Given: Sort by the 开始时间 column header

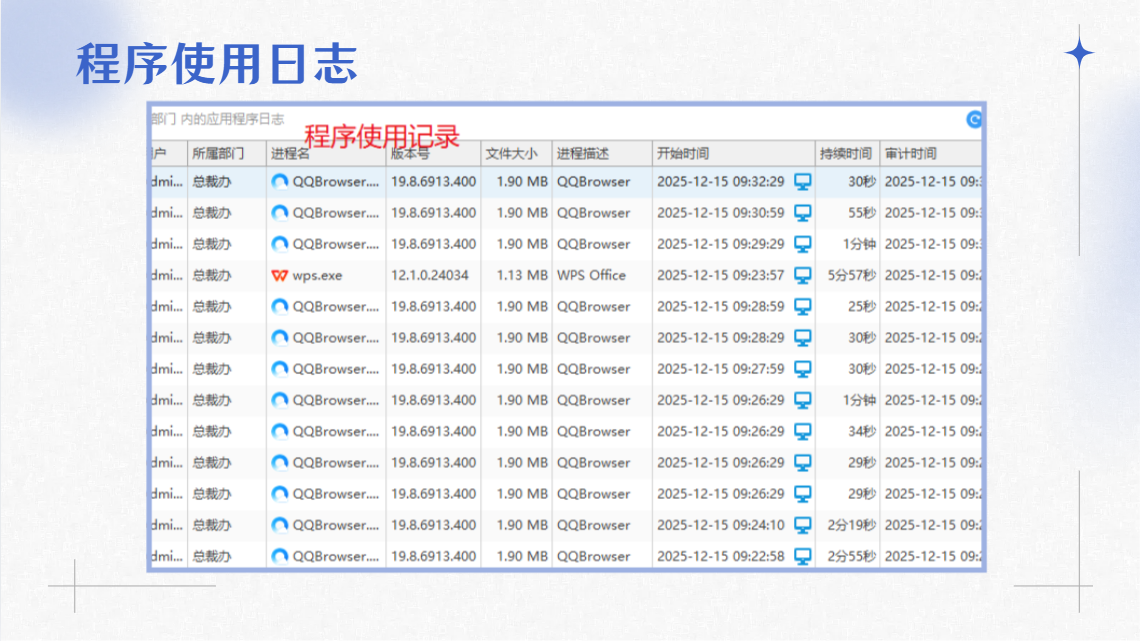Looking at the screenshot, I should tap(734, 153).
